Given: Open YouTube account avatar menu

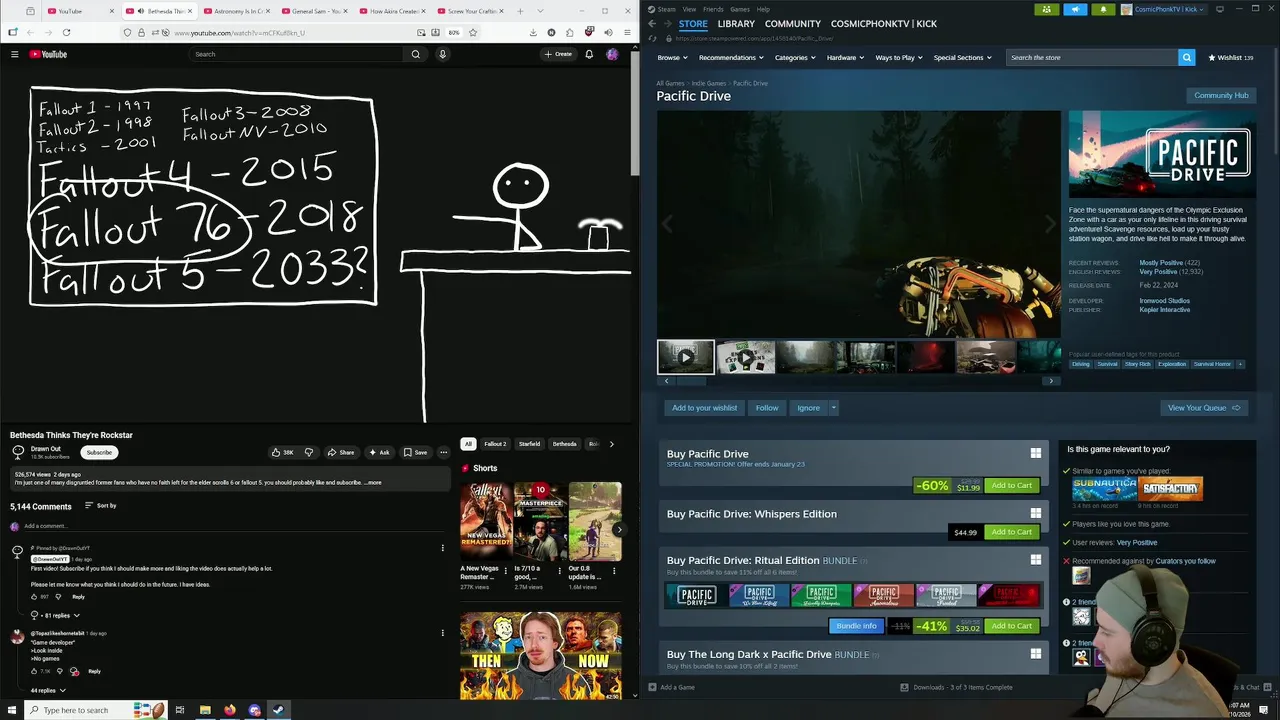Looking at the screenshot, I should click(x=612, y=54).
